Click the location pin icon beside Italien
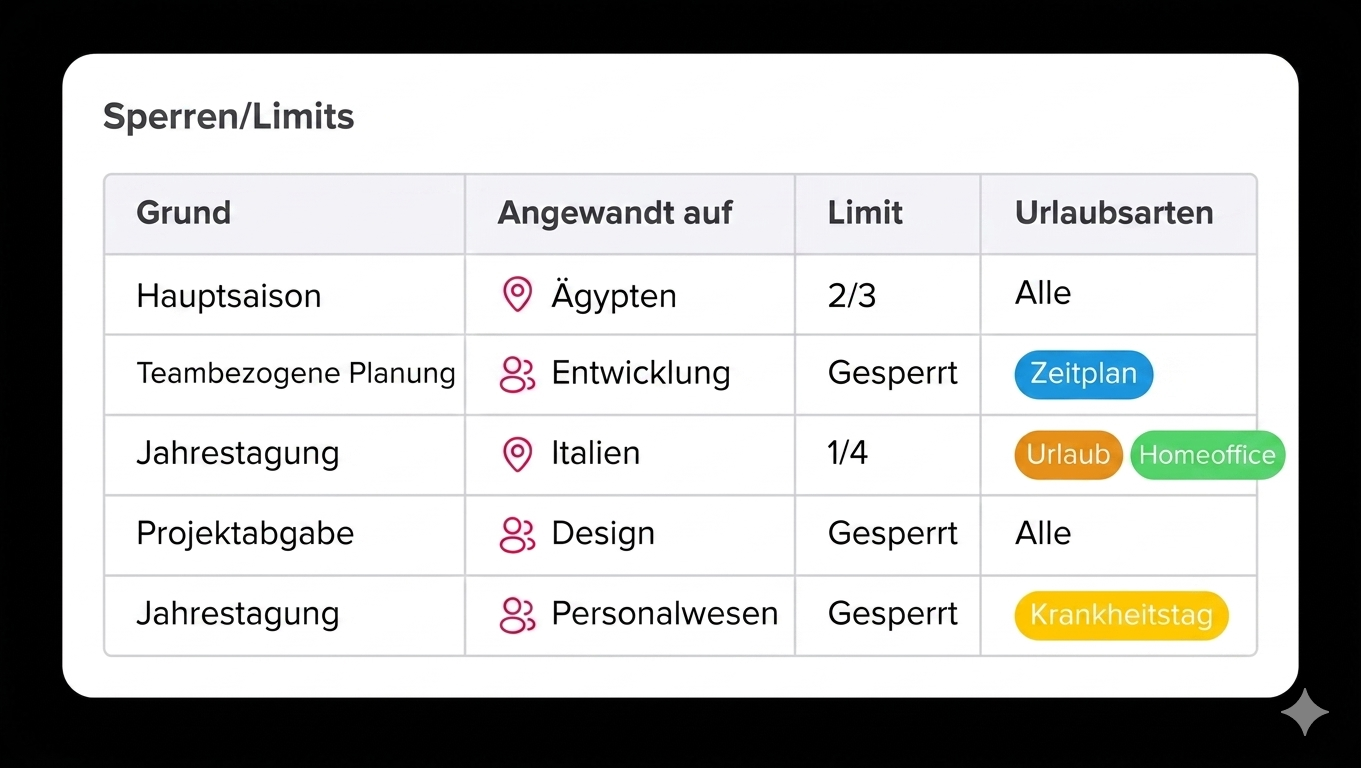 click(517, 454)
